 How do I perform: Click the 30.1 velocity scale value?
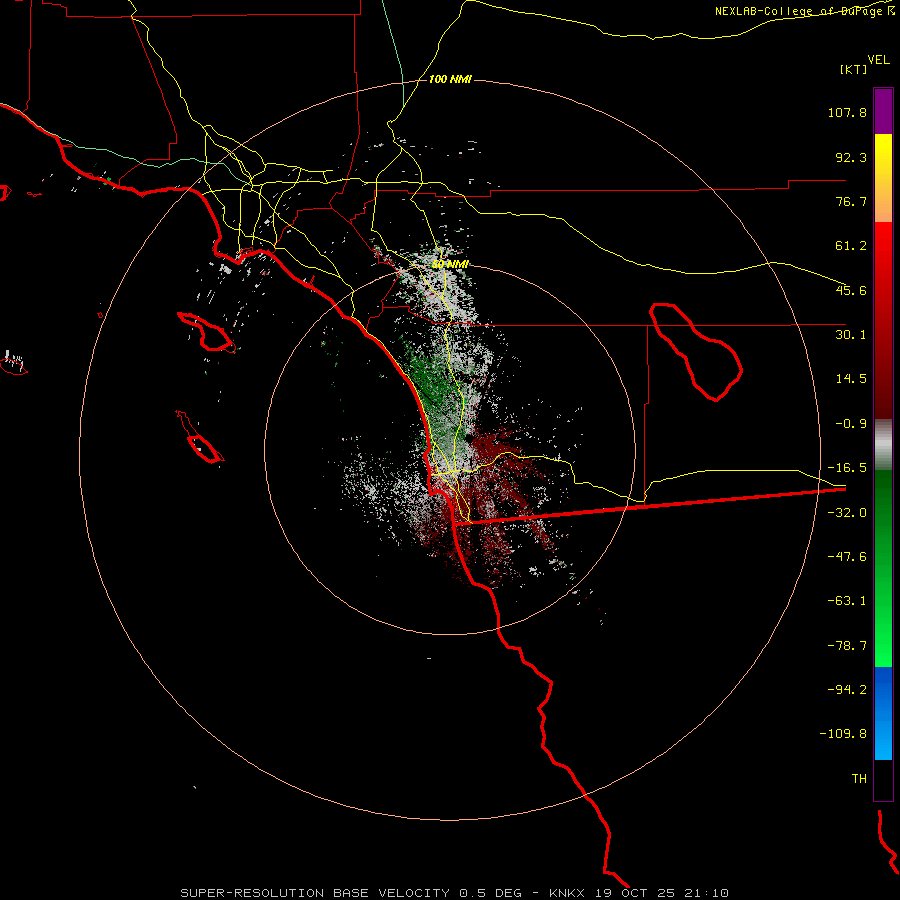click(x=851, y=335)
